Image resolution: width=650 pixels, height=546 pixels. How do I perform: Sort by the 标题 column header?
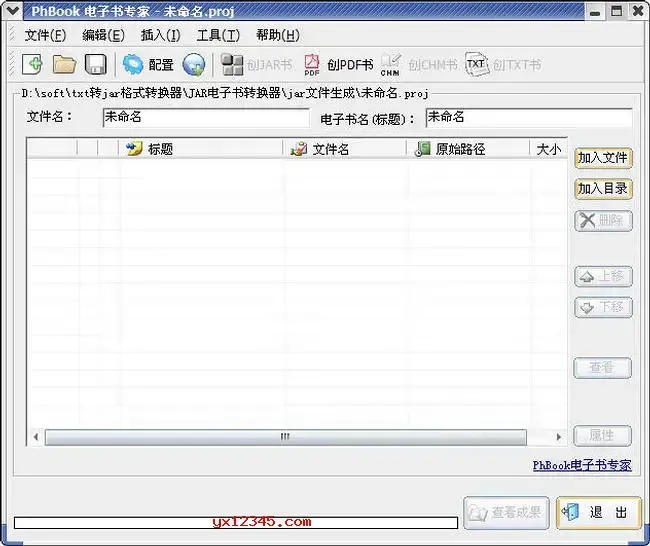point(201,149)
